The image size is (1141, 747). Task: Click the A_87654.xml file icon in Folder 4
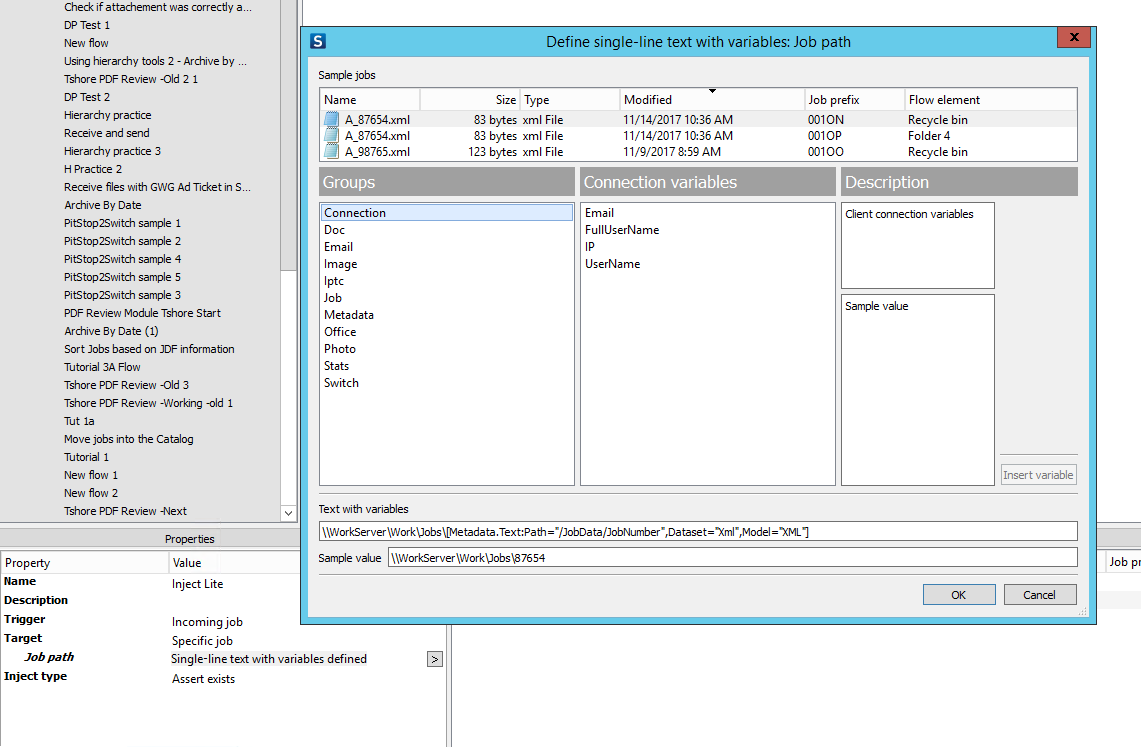pos(332,136)
